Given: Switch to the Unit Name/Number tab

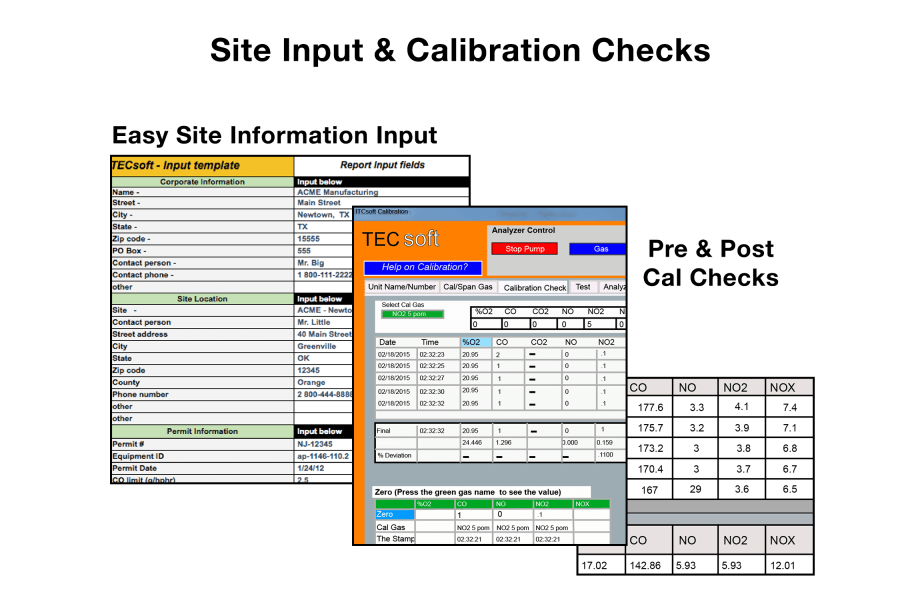Looking at the screenshot, I should [402, 287].
